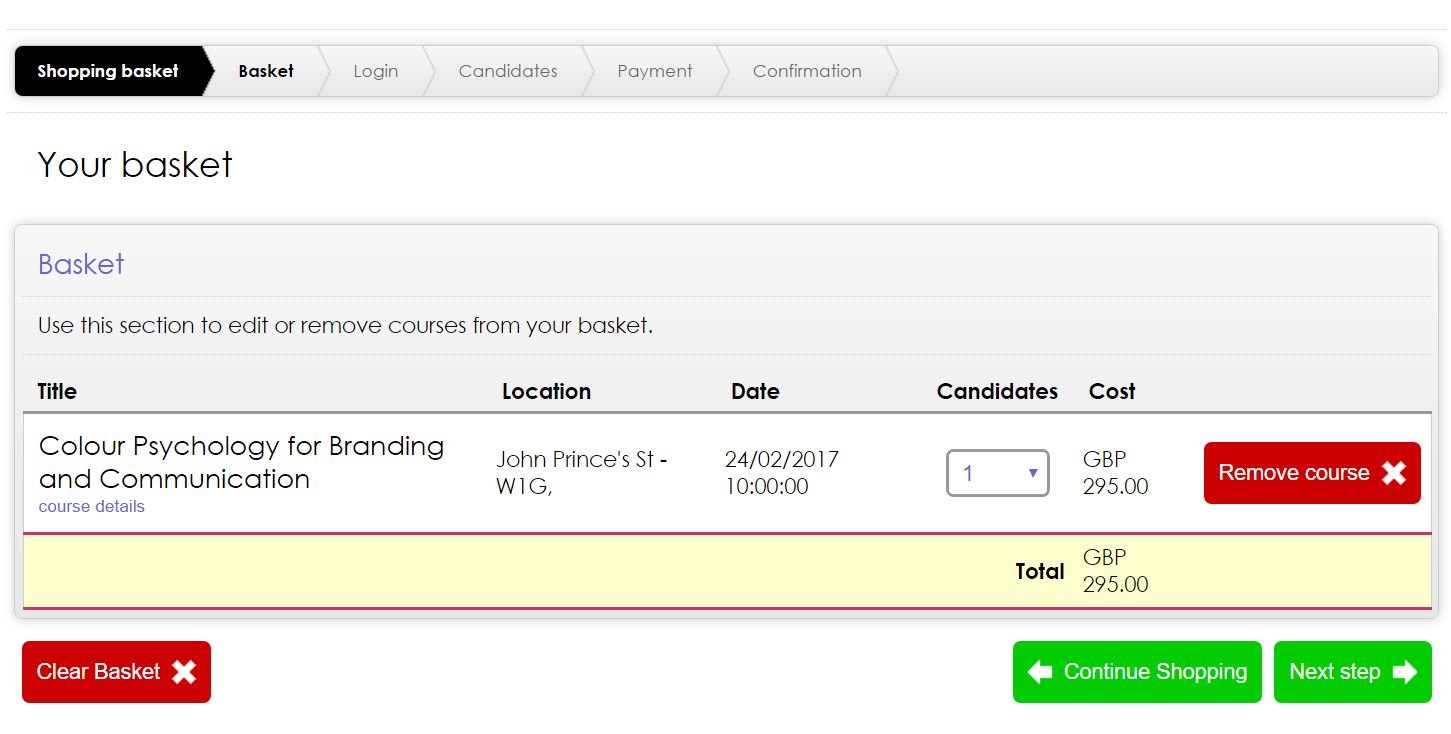
Task: Clear the entire basket
Action: 116,672
